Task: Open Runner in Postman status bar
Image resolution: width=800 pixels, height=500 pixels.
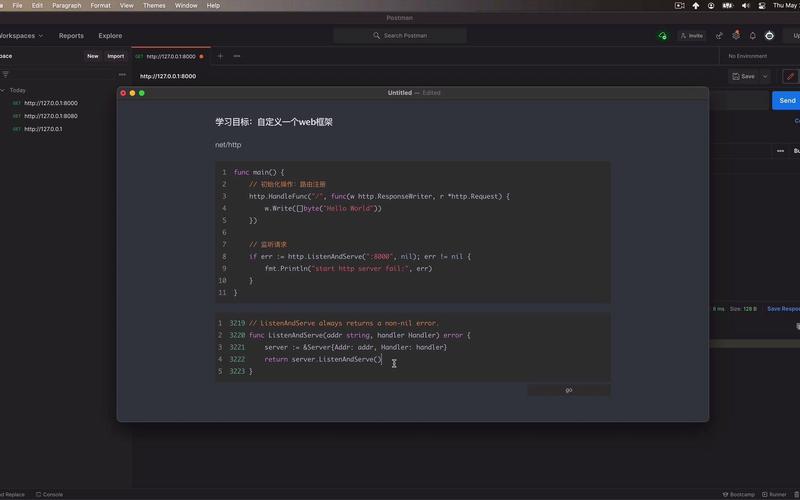Action: (x=774, y=494)
